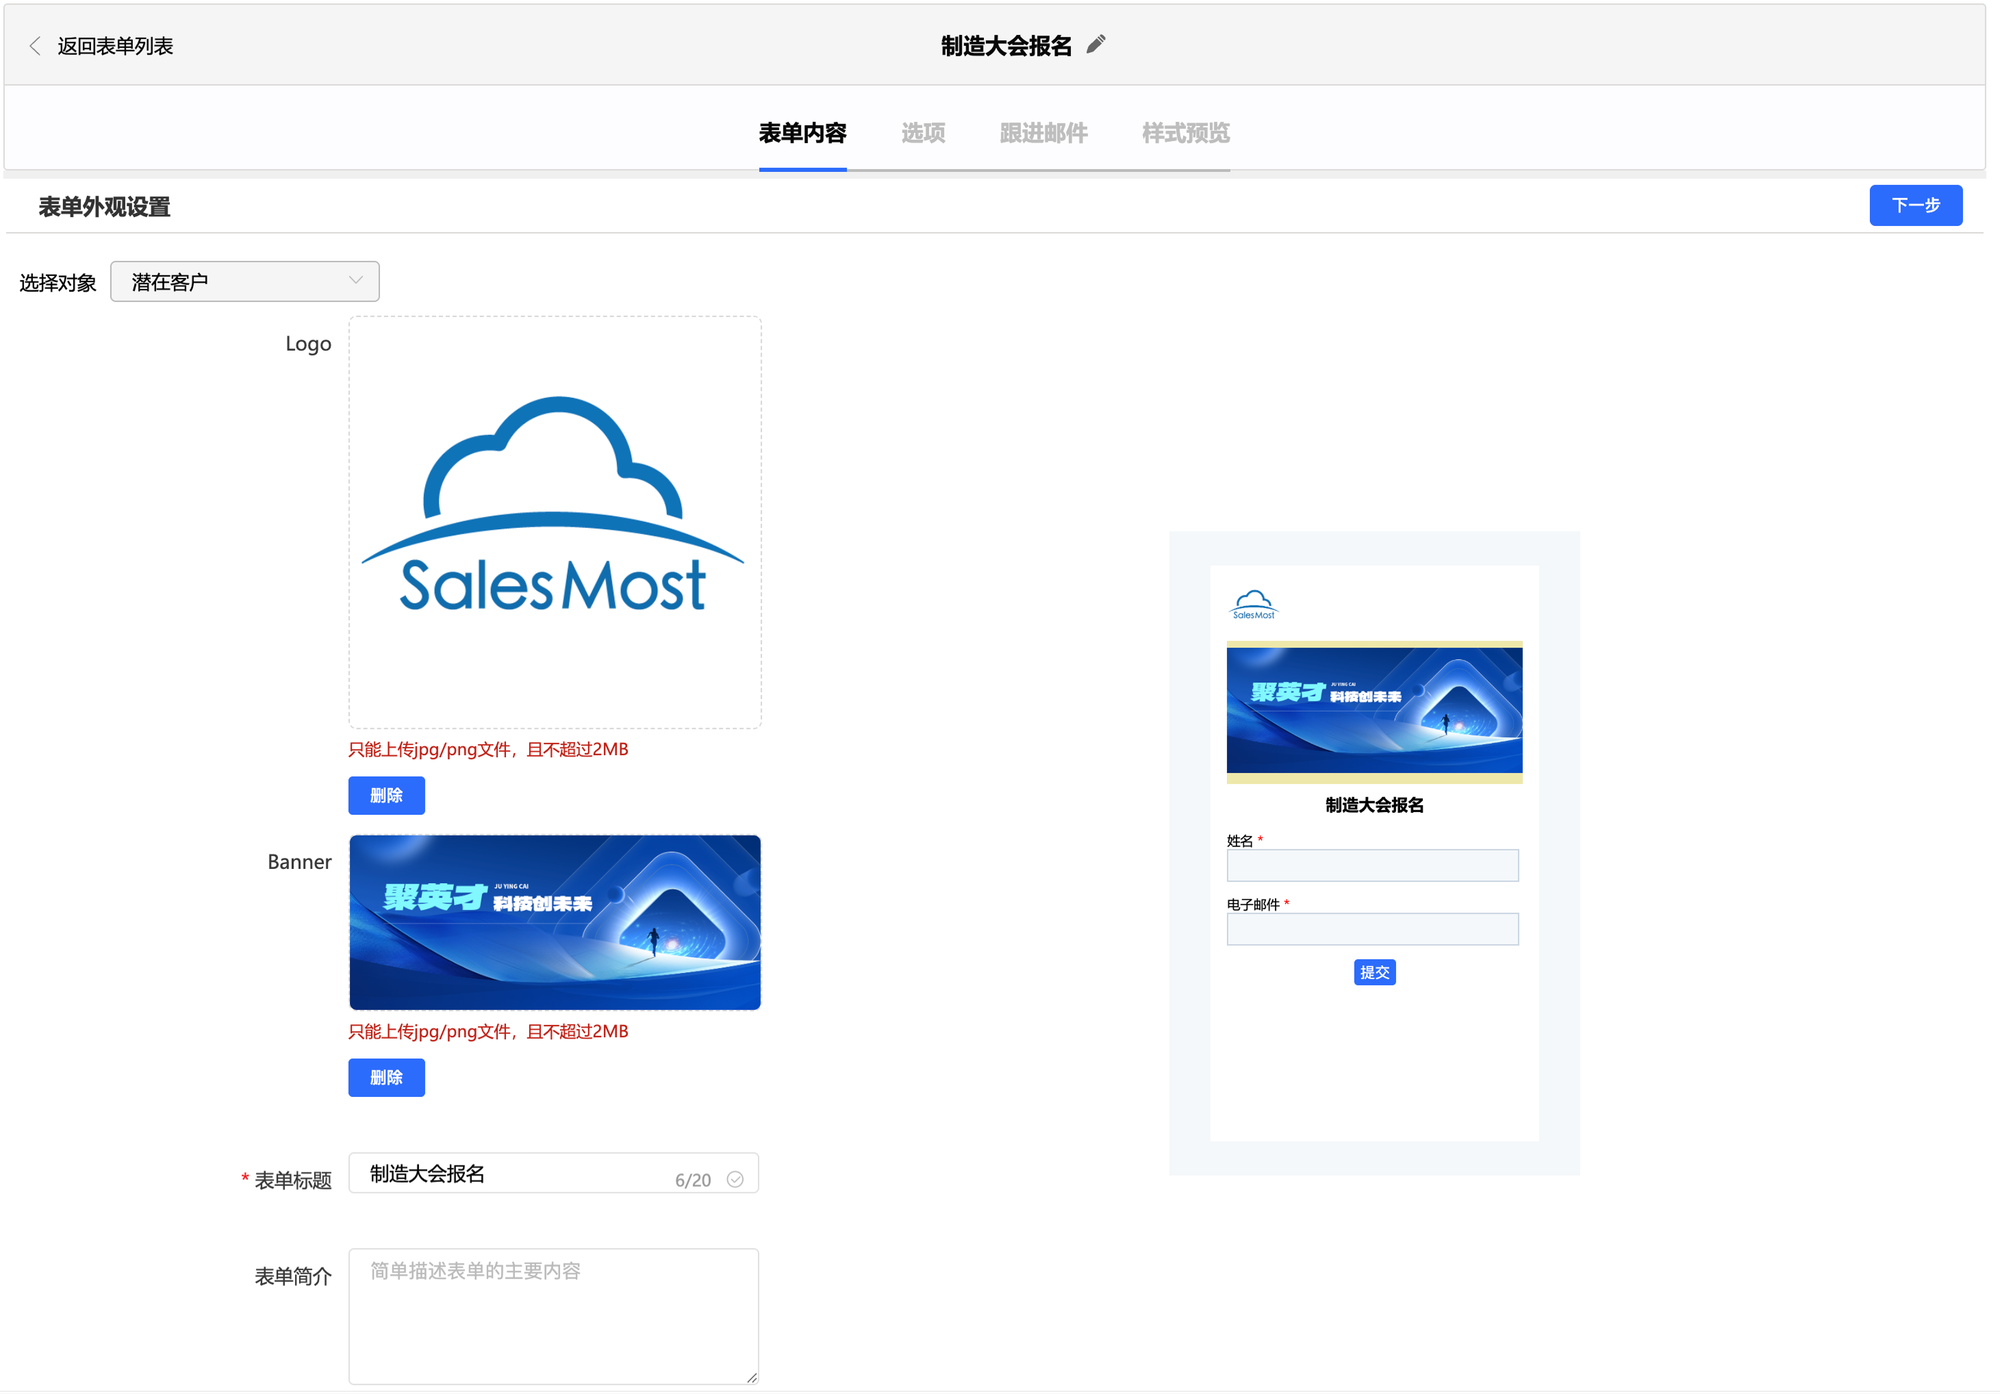This screenshot has height=1394, width=2000.
Task: Go to the 样式预览 tab
Action: [1185, 133]
